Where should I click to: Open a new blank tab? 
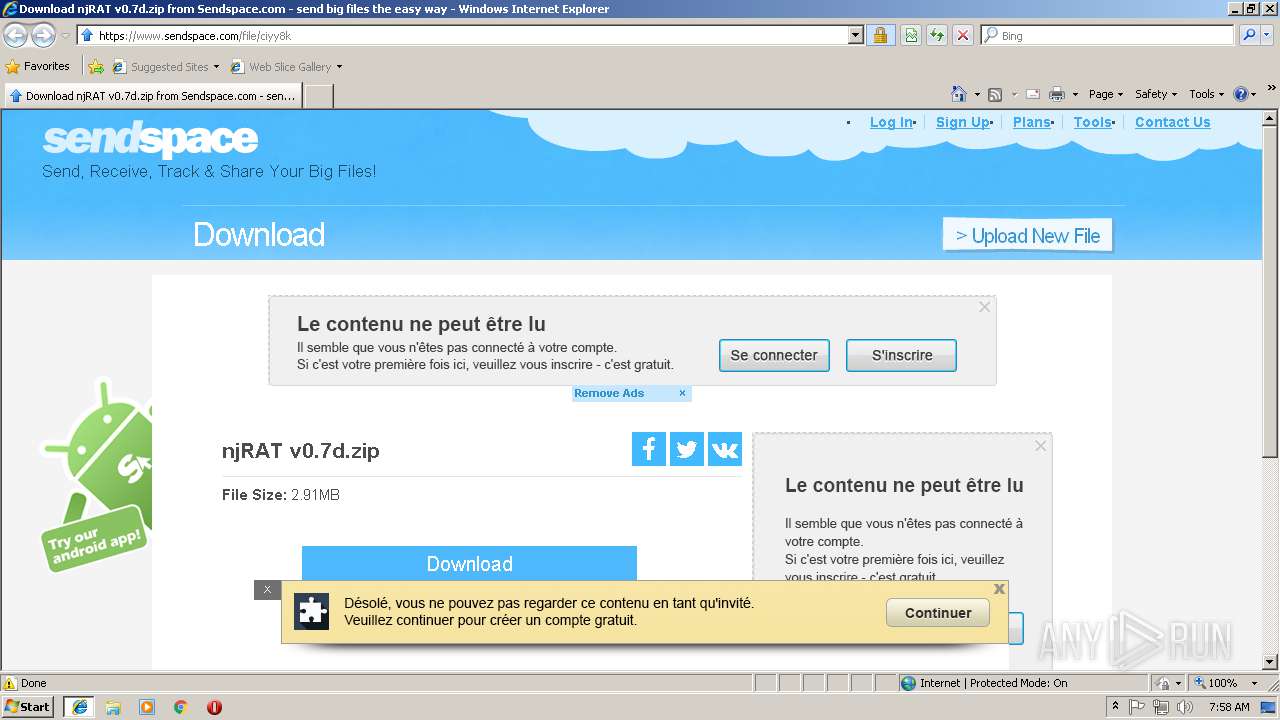(318, 96)
